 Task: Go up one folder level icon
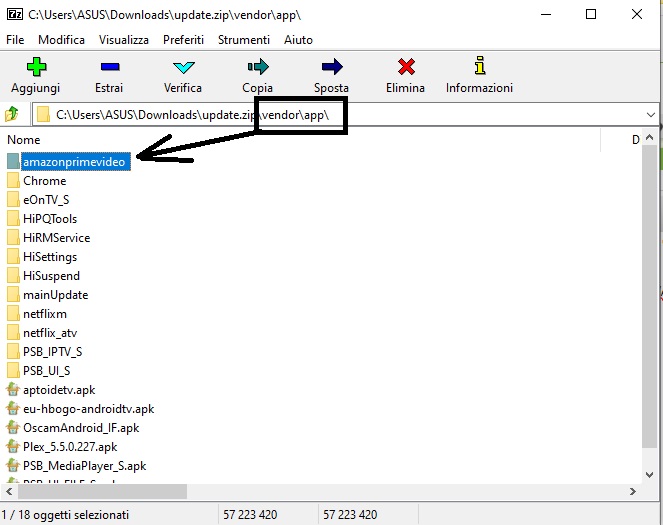[x=11, y=114]
